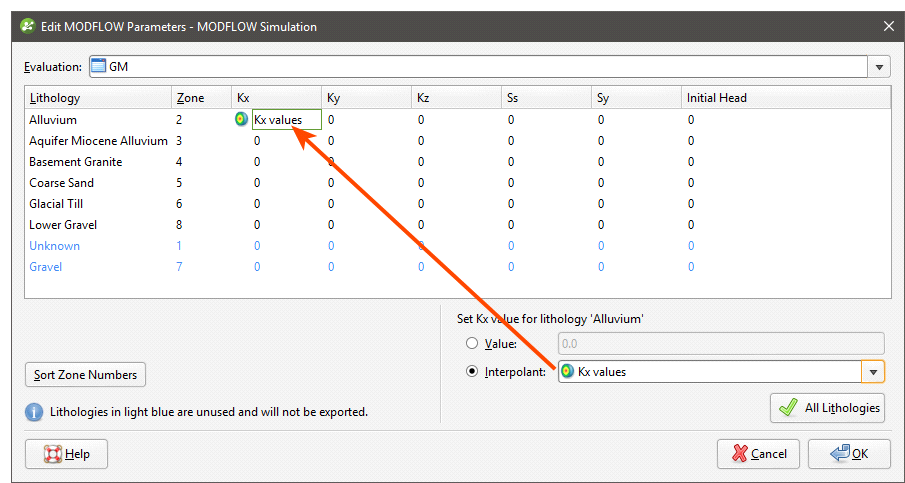This screenshot has height=483, width=905.
Task: Select the Alluvium lithology row
Action: [x=458, y=120]
